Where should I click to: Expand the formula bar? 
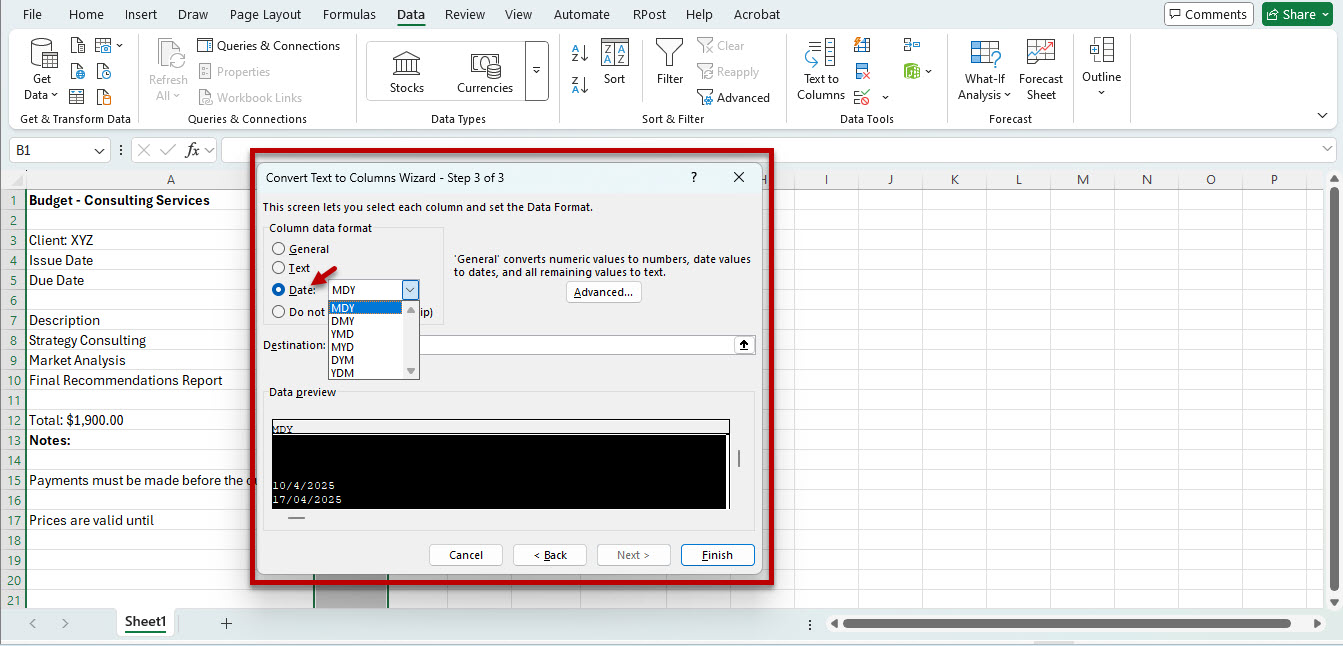[1326, 150]
